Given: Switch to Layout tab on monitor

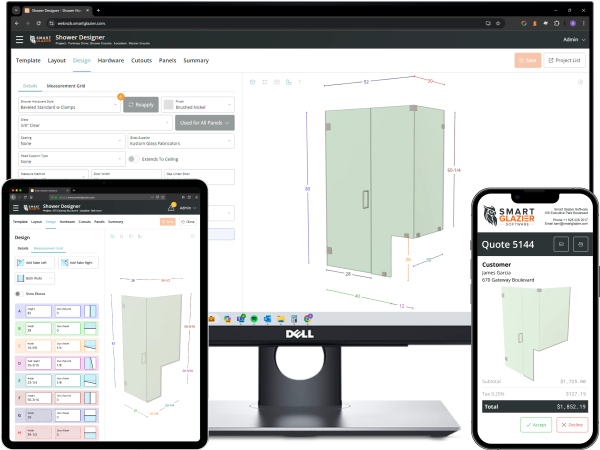Looking at the screenshot, I should tap(57, 60).
